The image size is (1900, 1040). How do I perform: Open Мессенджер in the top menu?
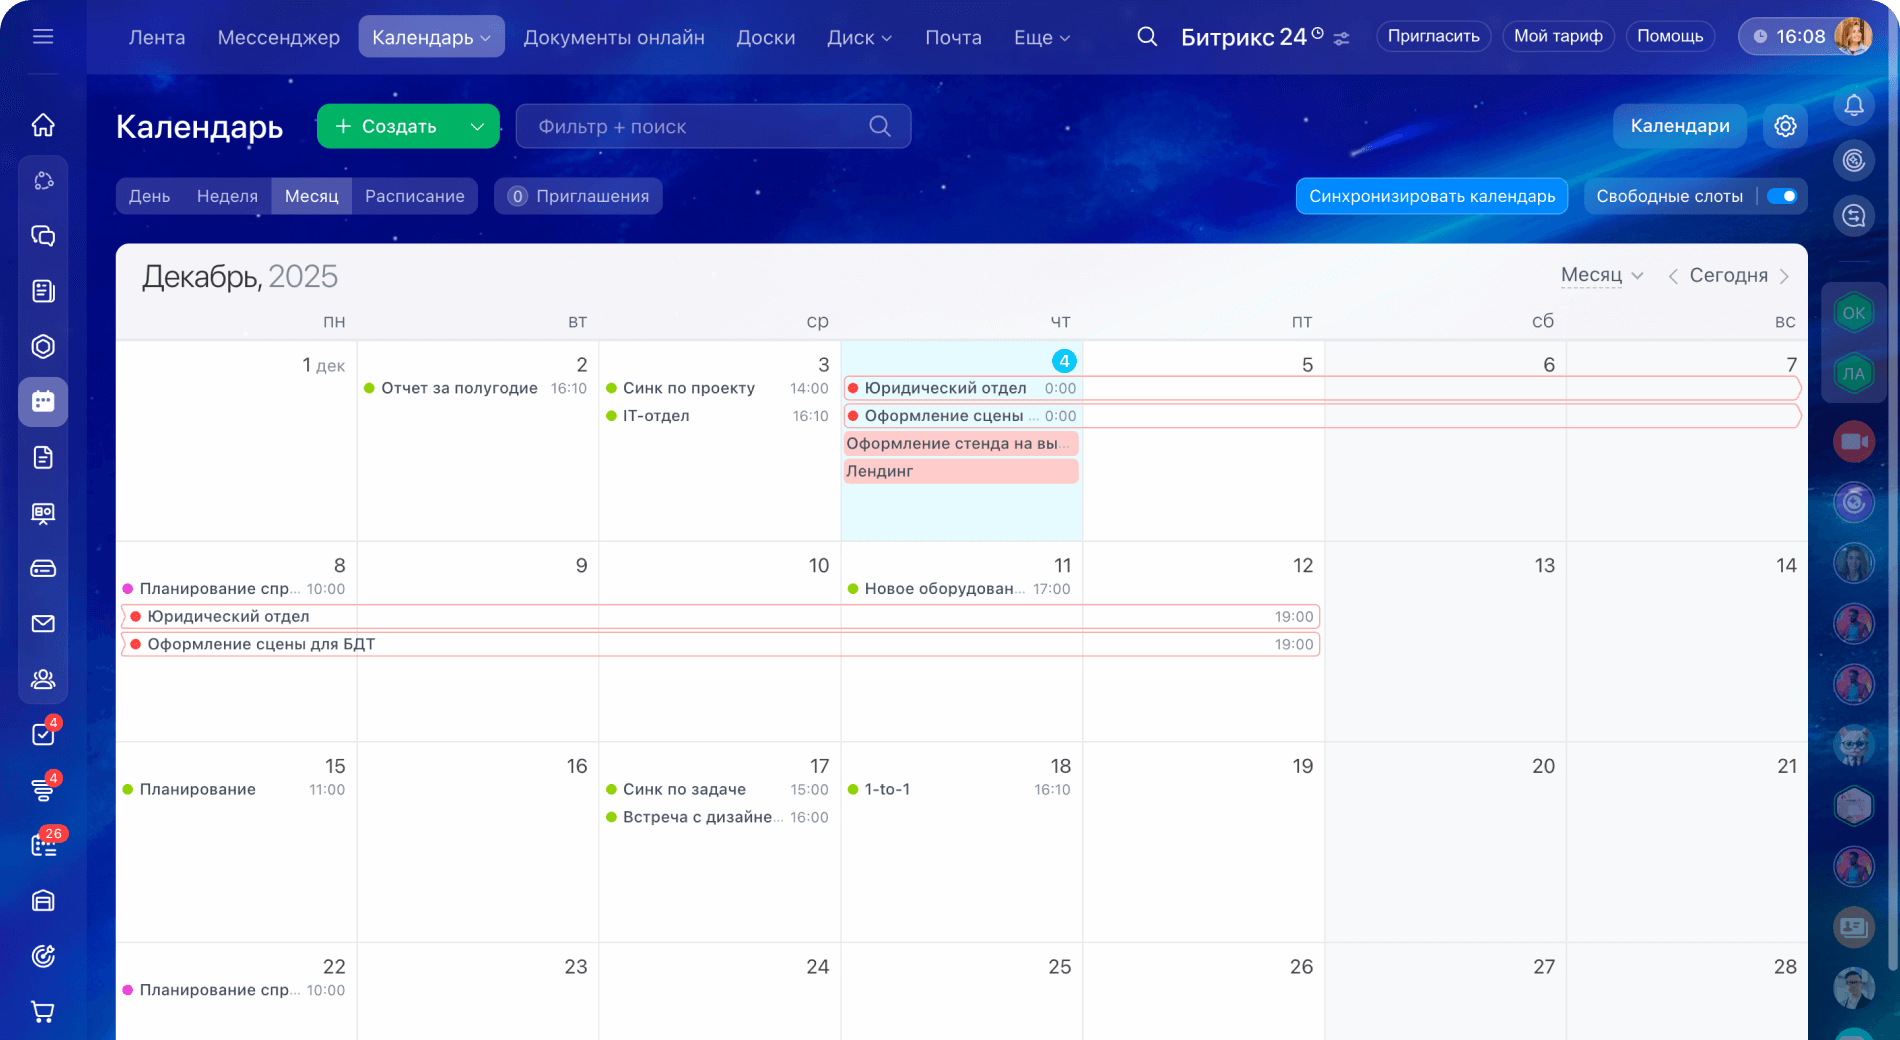[x=278, y=38]
